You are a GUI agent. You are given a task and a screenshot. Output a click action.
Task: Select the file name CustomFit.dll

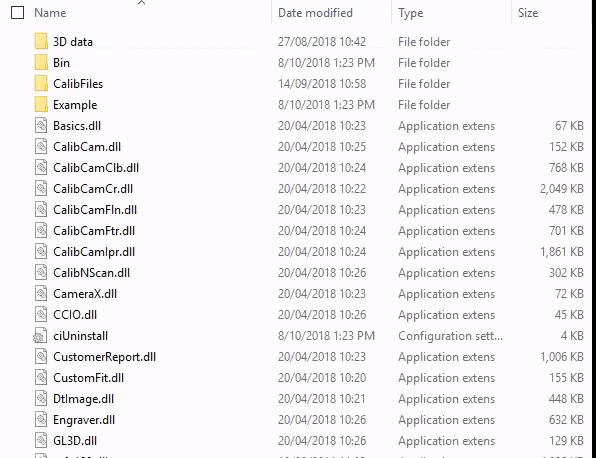pos(89,378)
